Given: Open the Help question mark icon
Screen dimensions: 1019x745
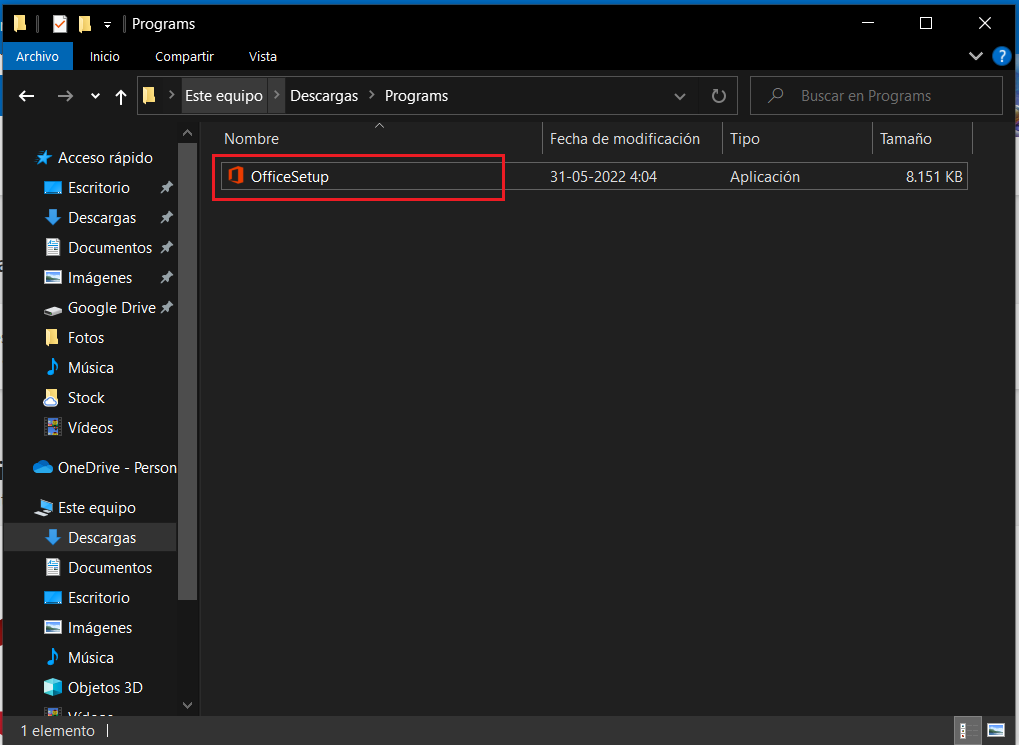Looking at the screenshot, I should [x=1002, y=56].
